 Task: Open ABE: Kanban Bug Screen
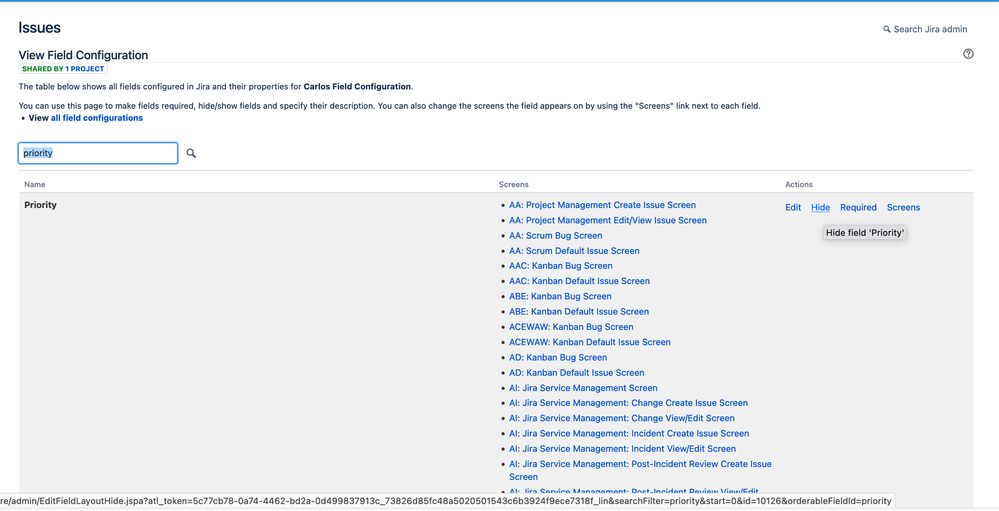tap(560, 296)
